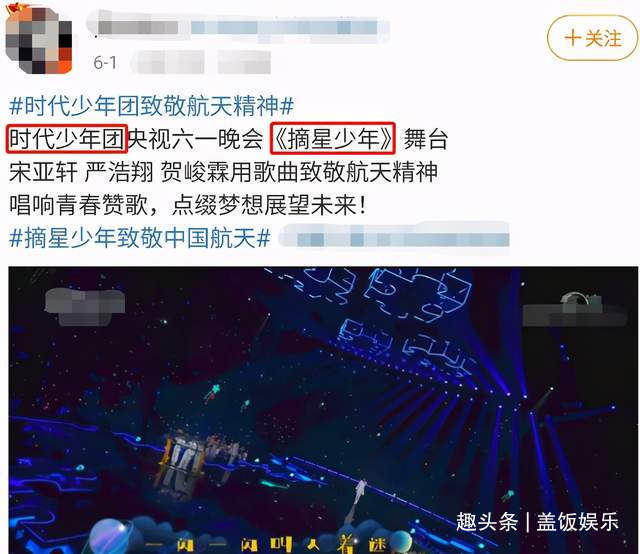Image resolution: width=640 pixels, height=554 pixels.
Task: Click the yellow lyric subtitle in the video
Action: pyautogui.click(x=265, y=544)
